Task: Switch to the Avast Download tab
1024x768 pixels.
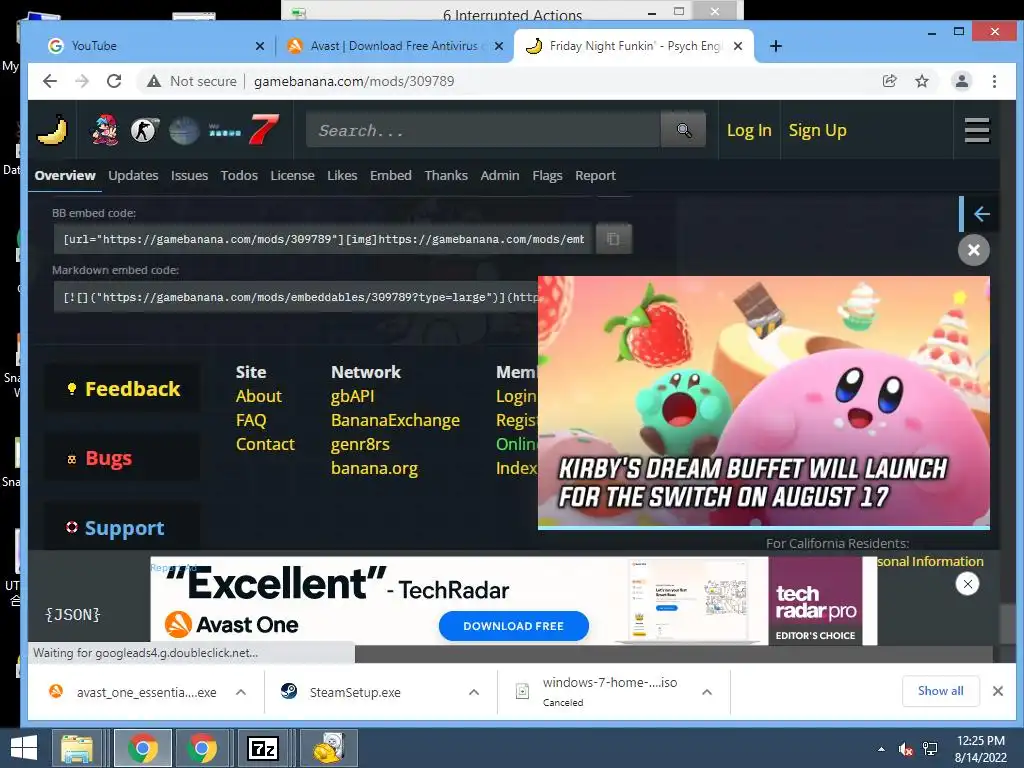Action: [394, 46]
